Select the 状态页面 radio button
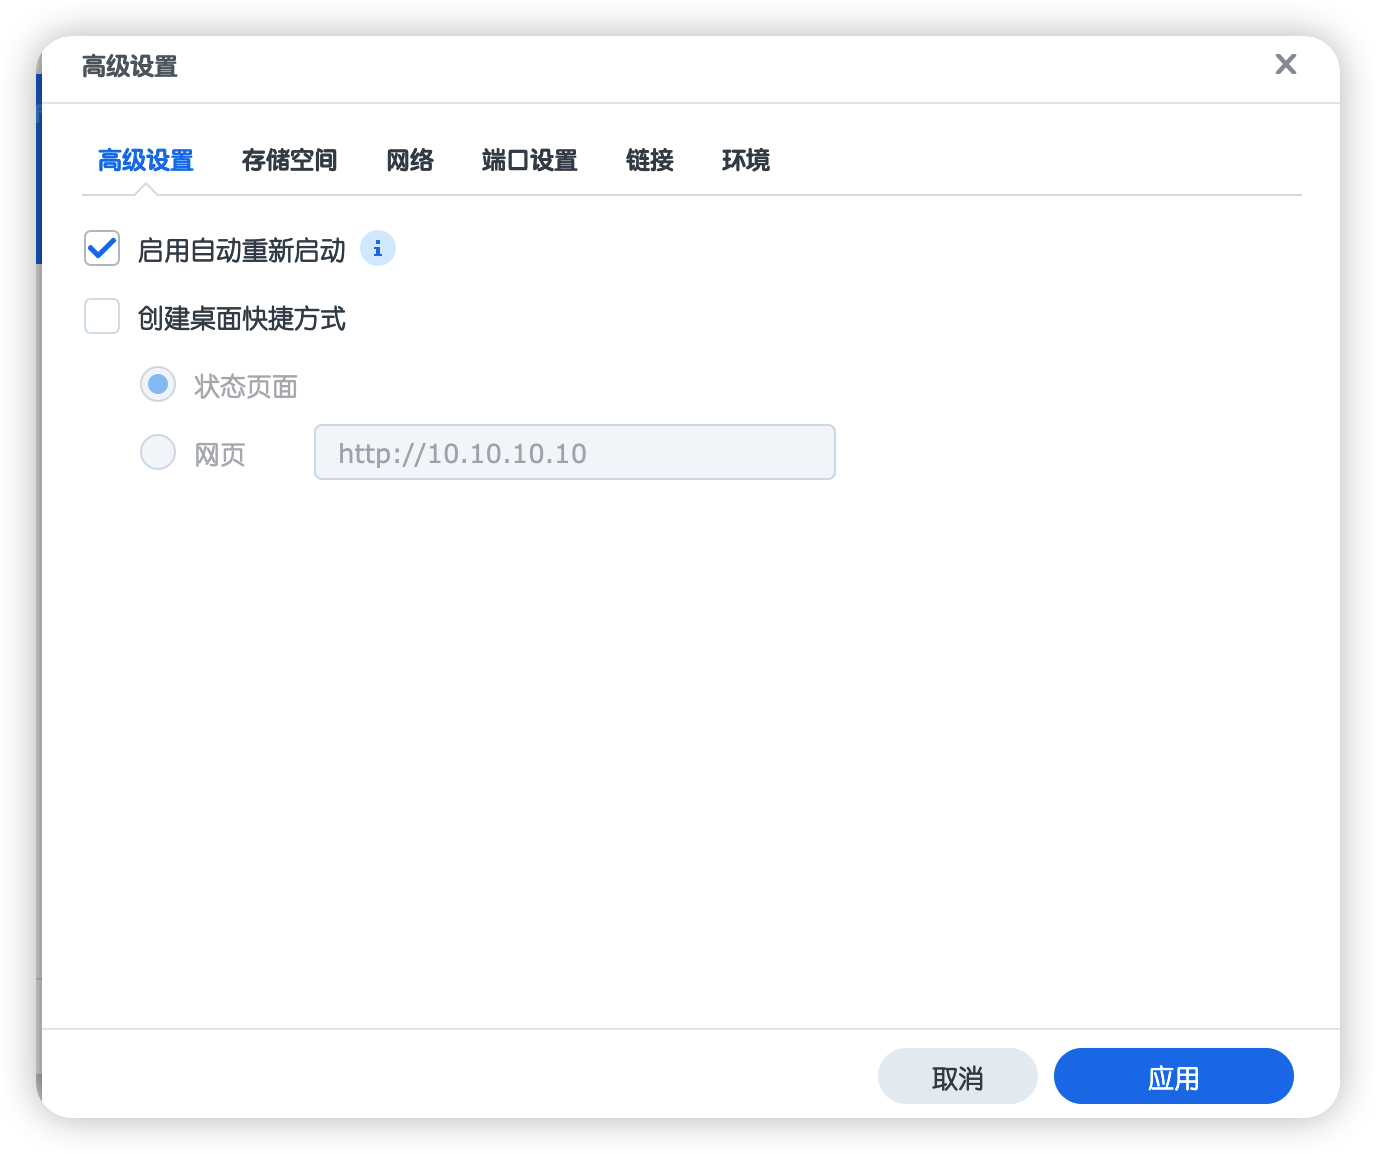Screen dimensions: 1376x1154 (x=158, y=385)
